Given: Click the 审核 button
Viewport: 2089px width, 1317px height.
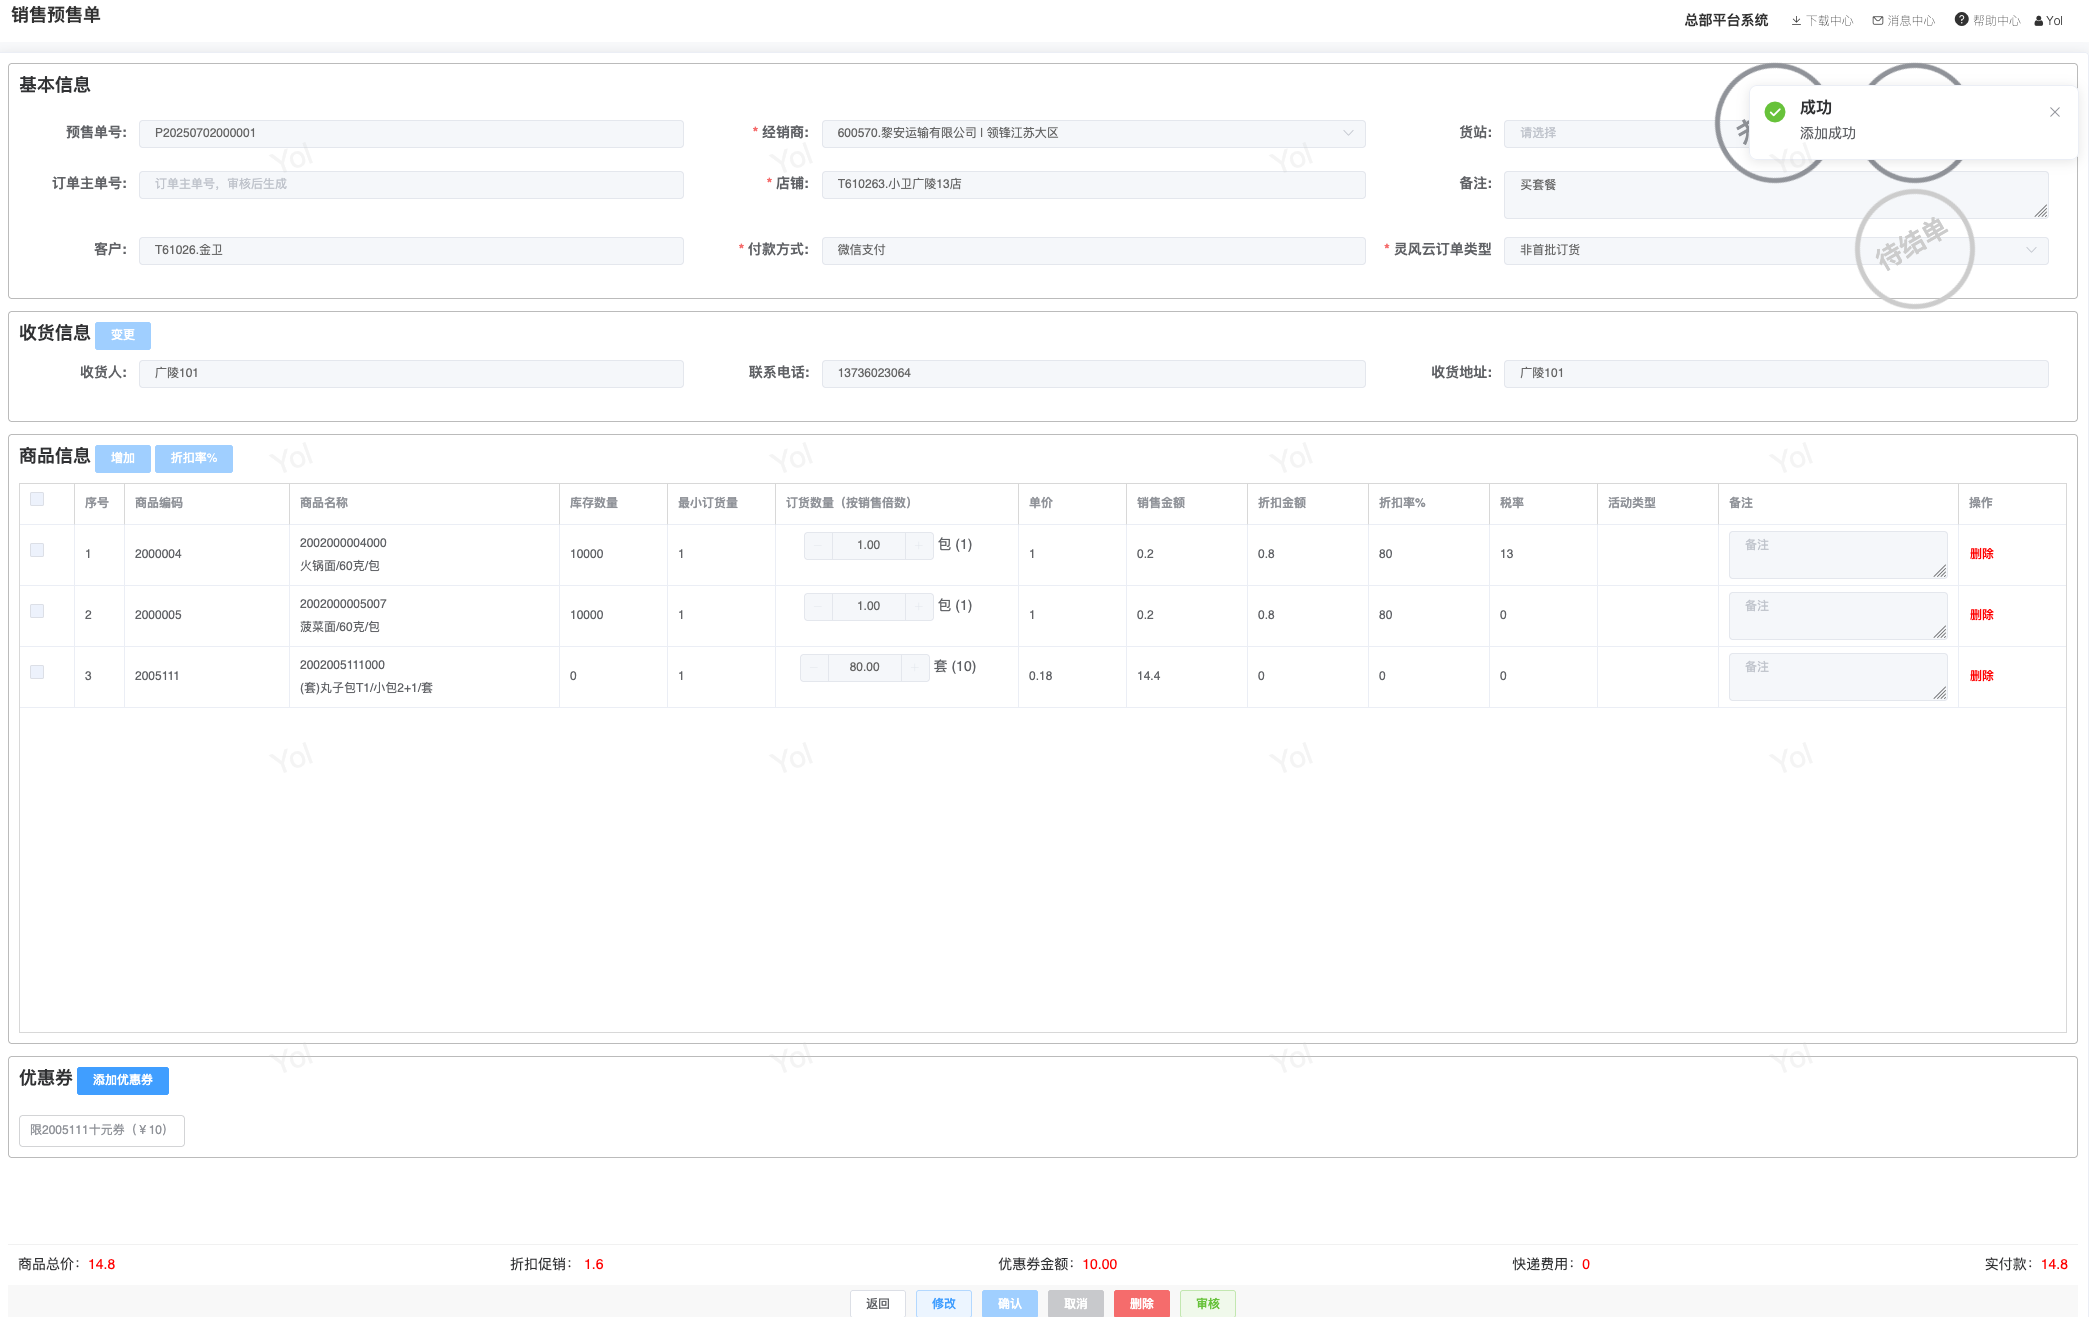Looking at the screenshot, I should [x=1207, y=1303].
